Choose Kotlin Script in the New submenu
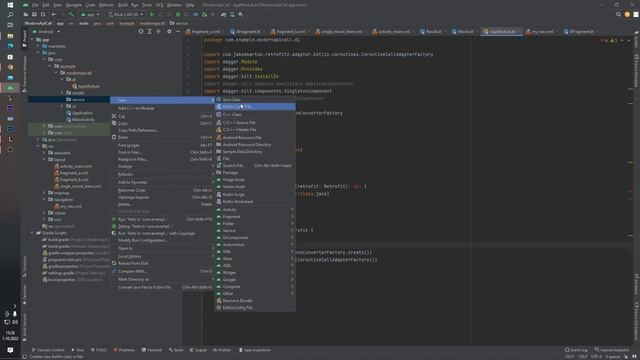 (x=255, y=195)
